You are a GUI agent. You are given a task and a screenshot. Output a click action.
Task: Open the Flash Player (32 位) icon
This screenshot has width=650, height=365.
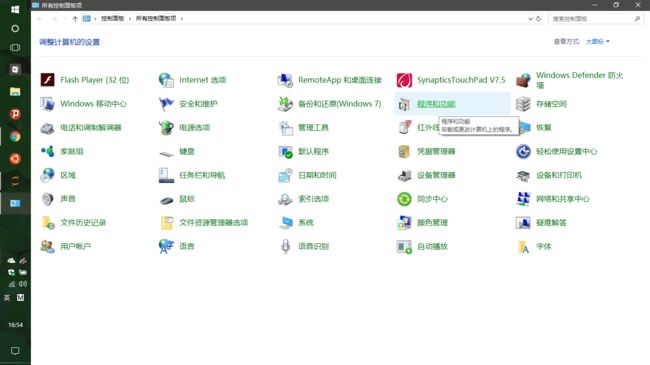point(47,80)
